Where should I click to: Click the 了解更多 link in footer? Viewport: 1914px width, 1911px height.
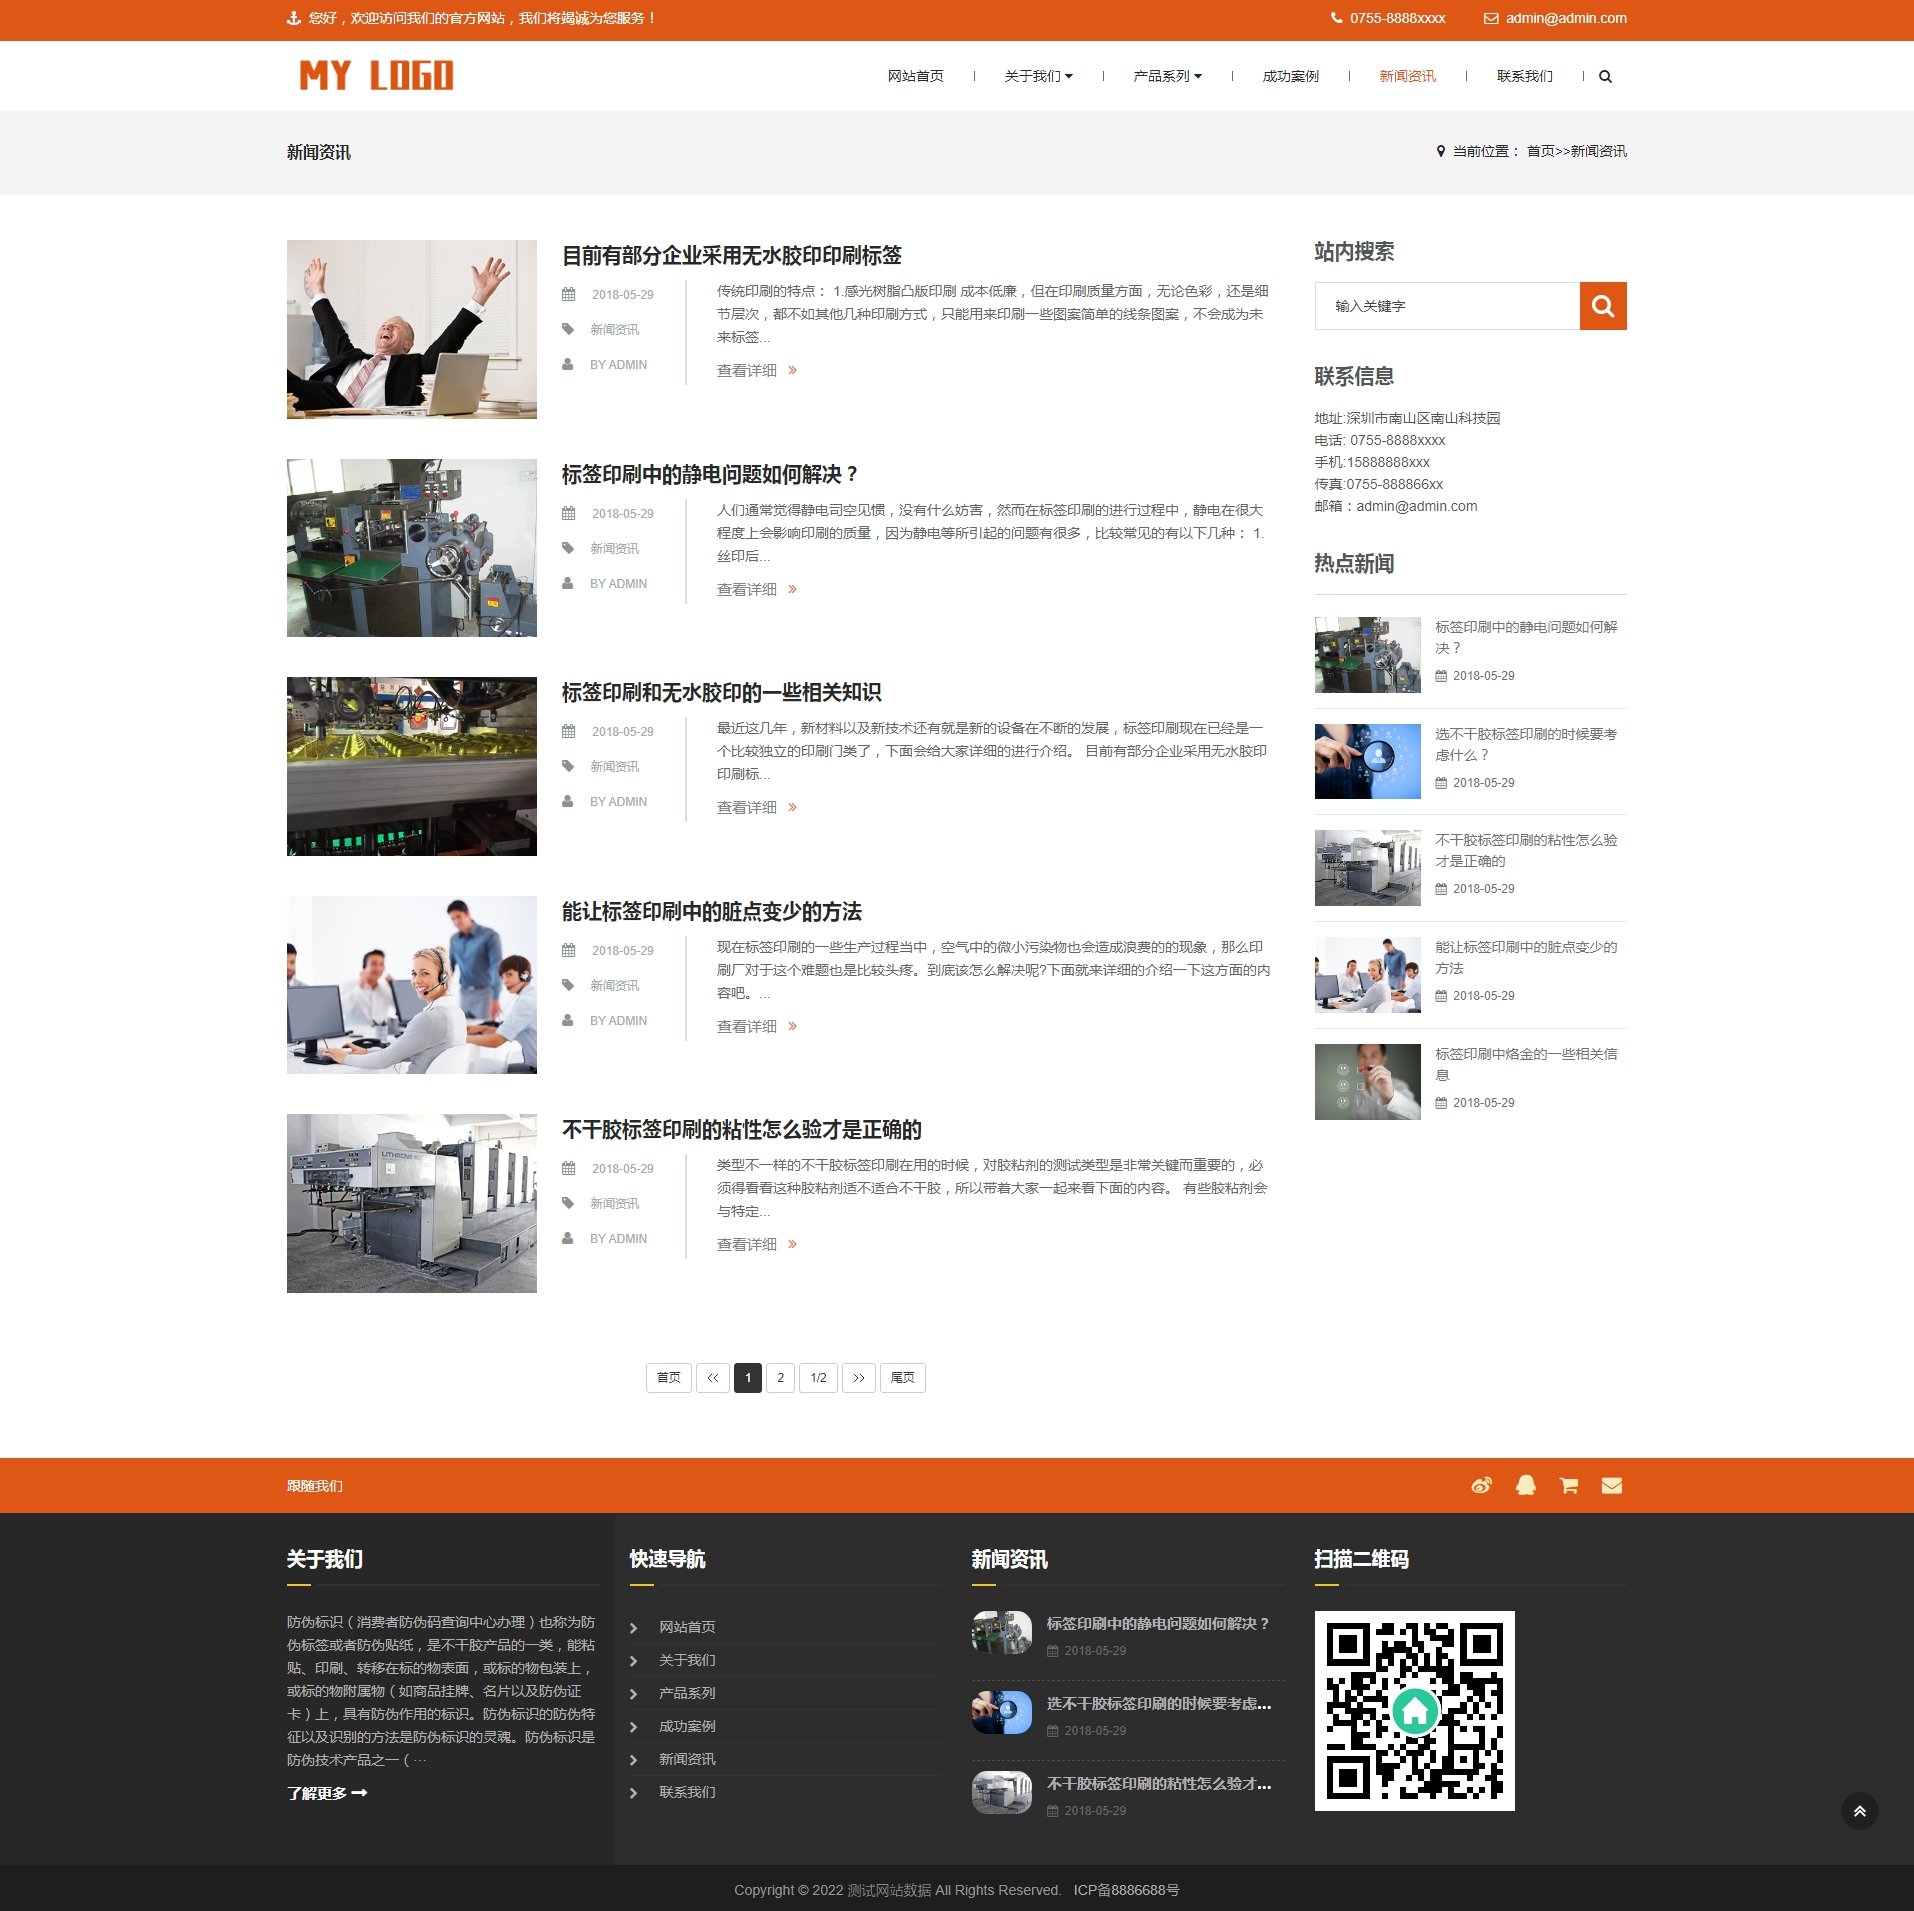click(x=327, y=1793)
